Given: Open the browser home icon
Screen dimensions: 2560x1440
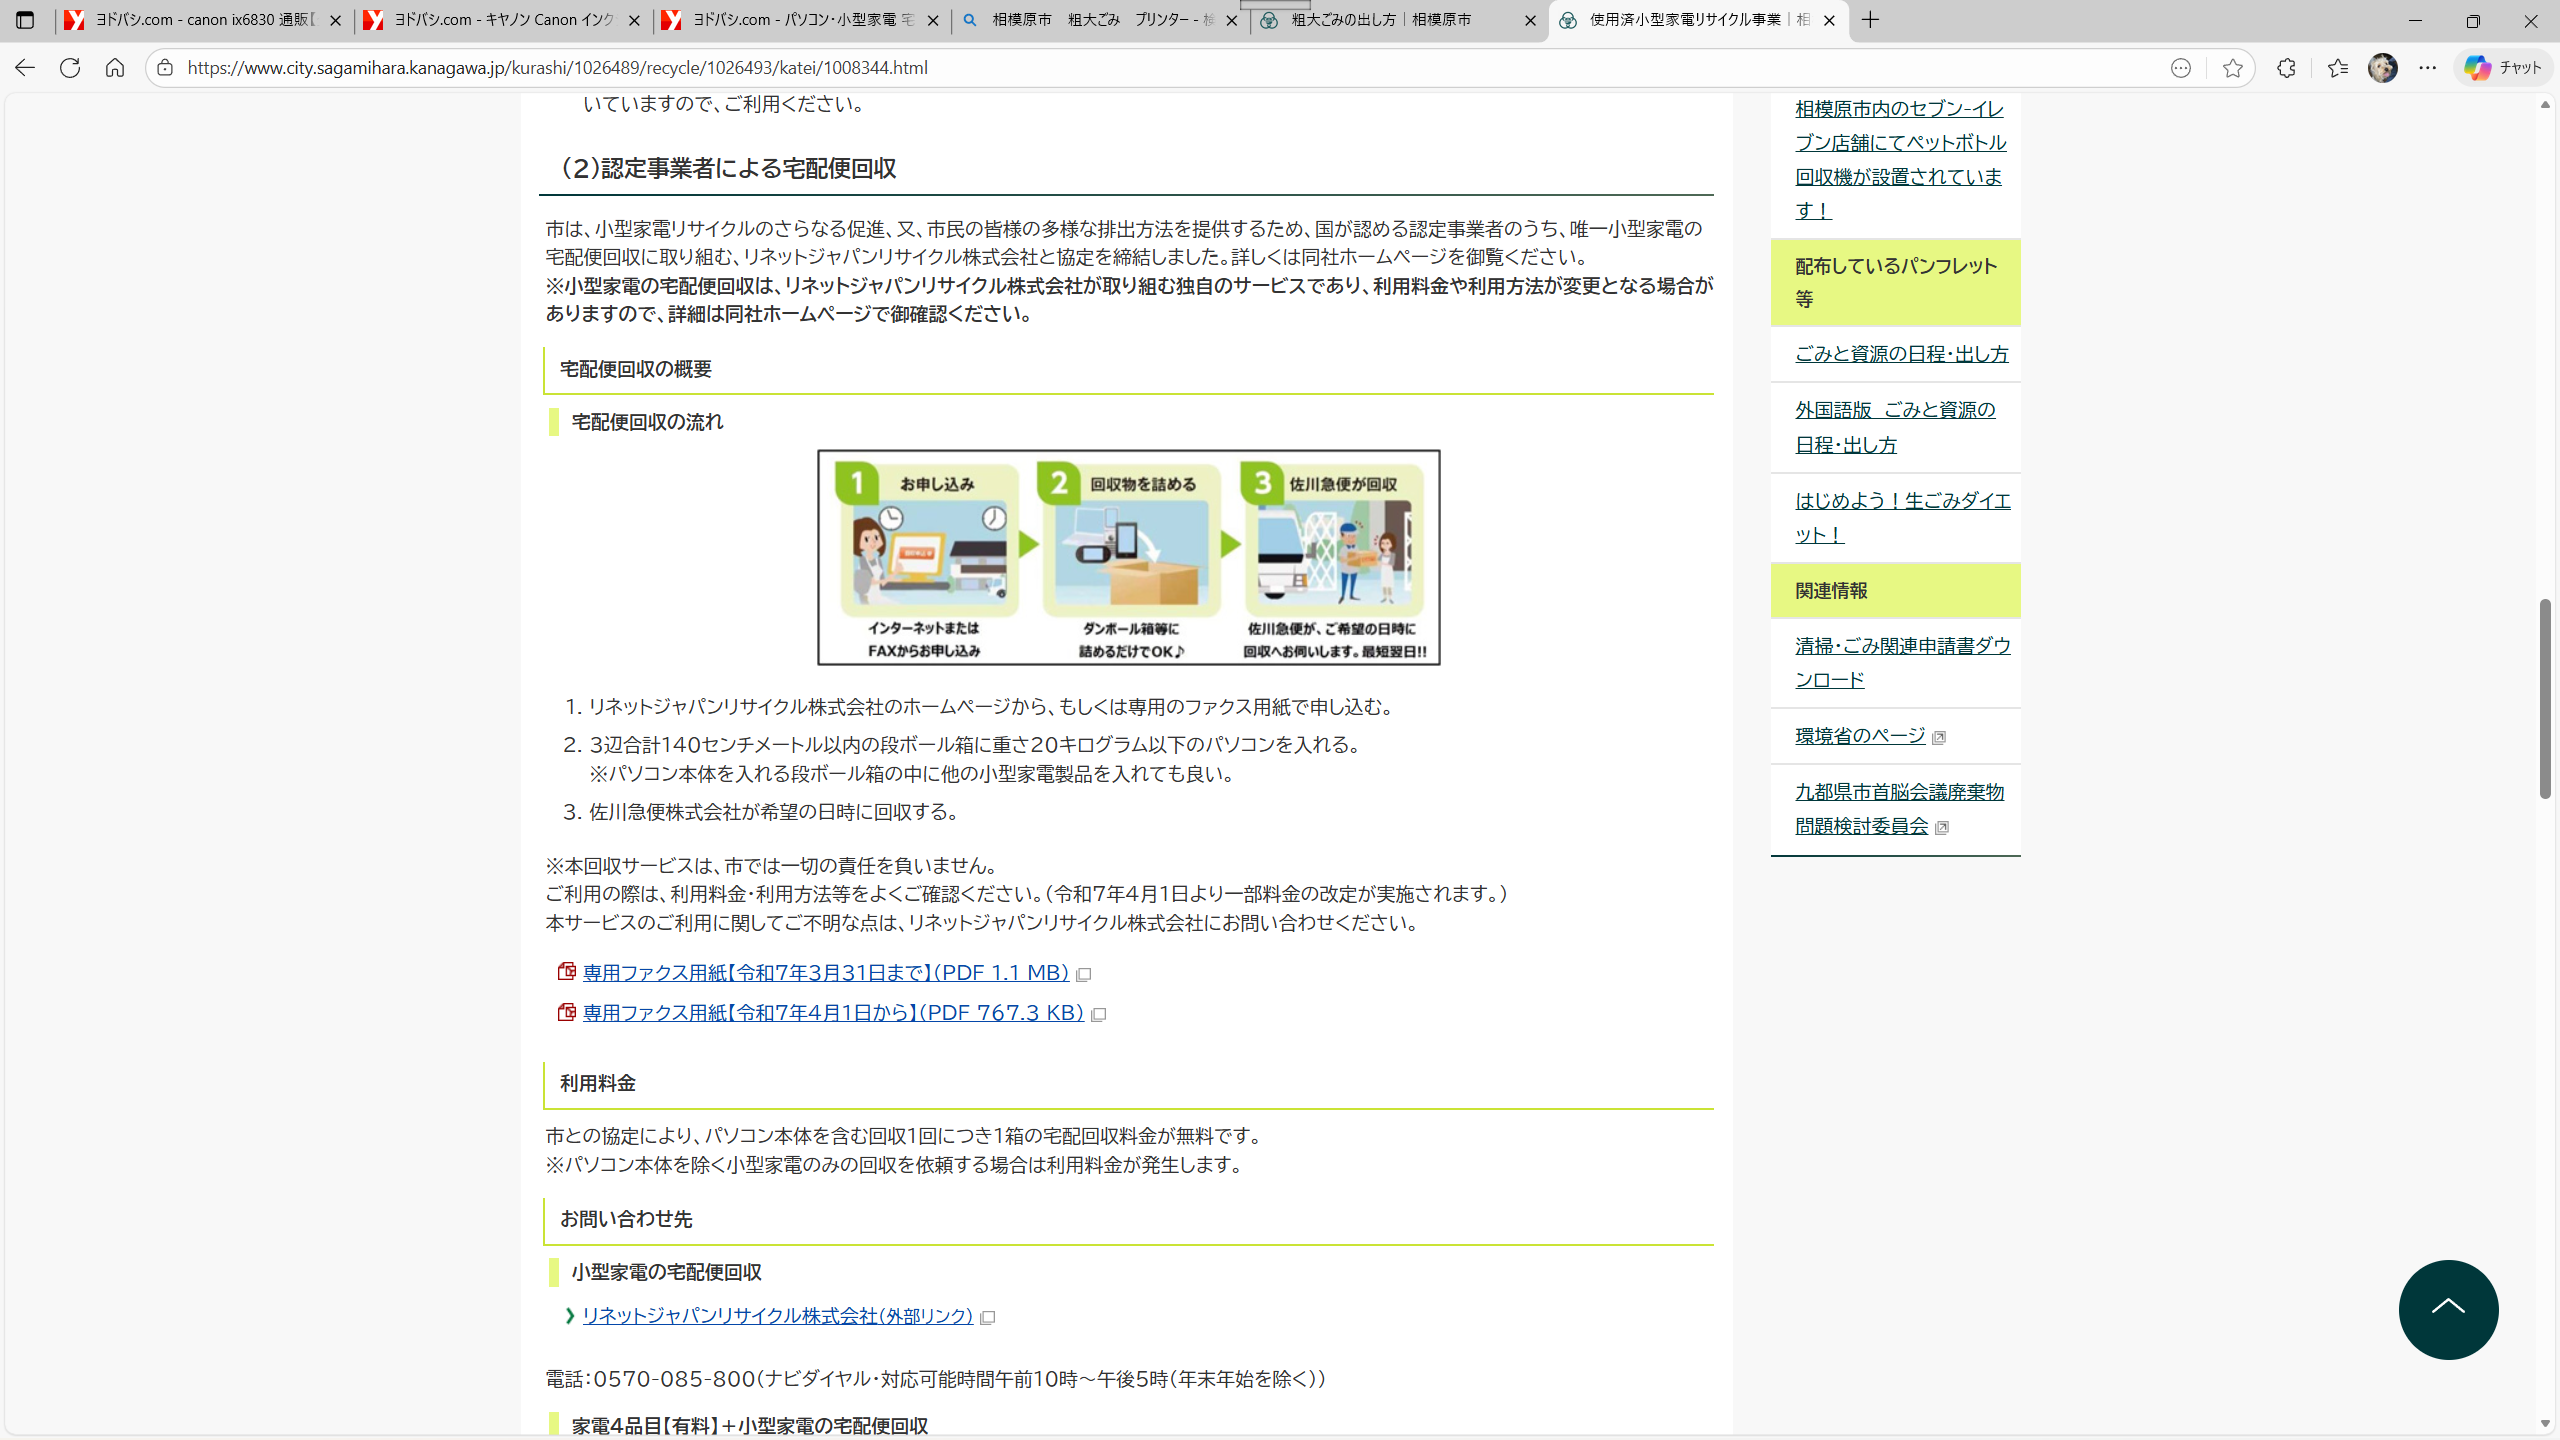Looking at the screenshot, I should tap(115, 68).
